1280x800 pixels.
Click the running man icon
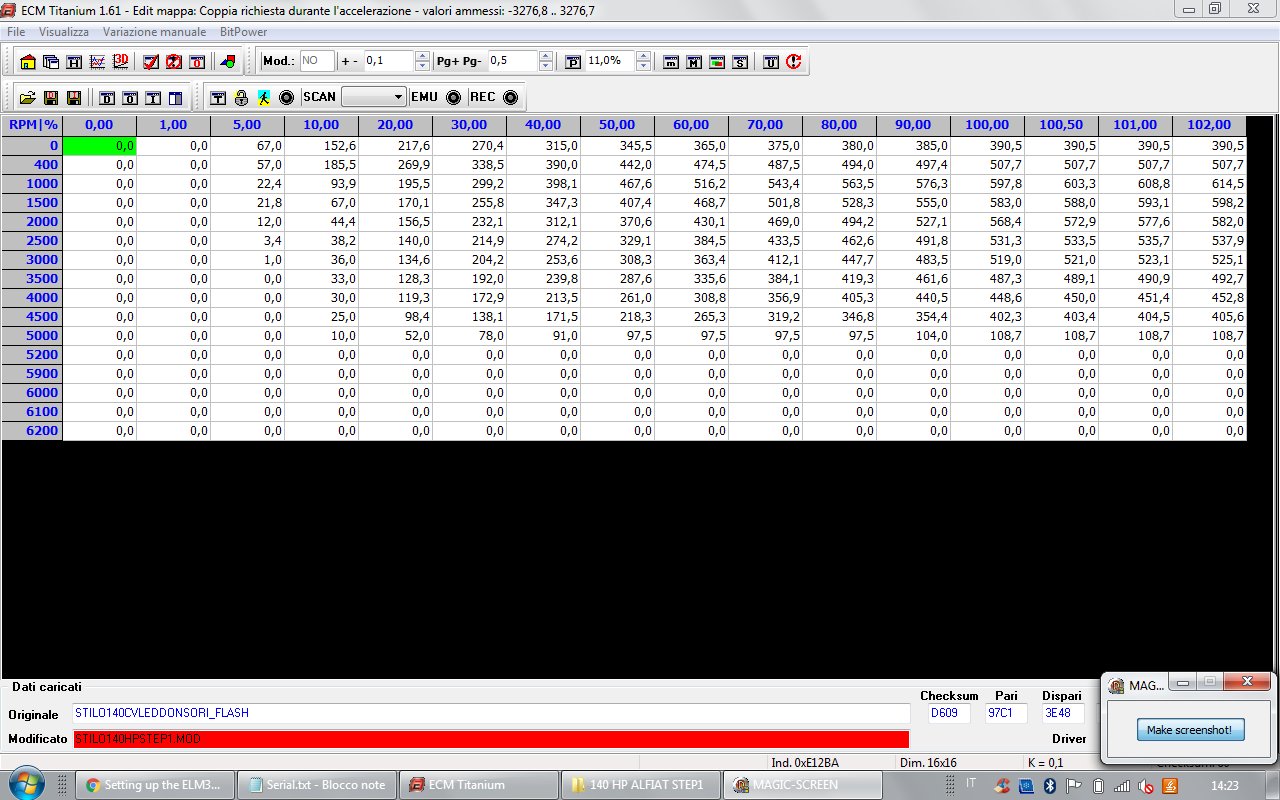pyautogui.click(x=263, y=98)
